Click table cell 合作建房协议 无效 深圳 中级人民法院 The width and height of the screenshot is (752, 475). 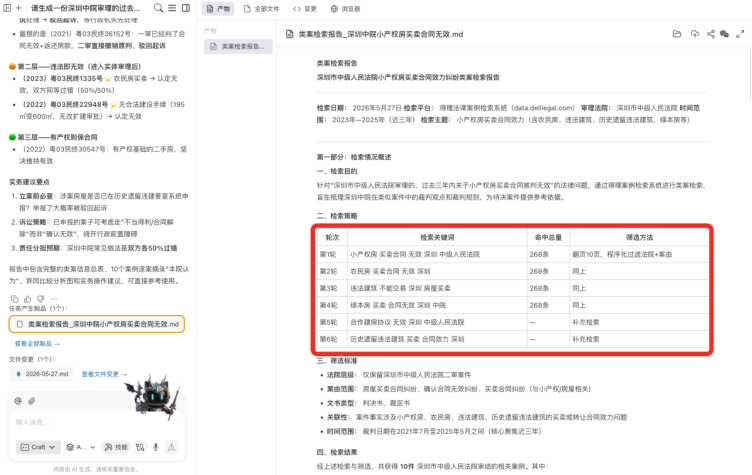tap(407, 322)
